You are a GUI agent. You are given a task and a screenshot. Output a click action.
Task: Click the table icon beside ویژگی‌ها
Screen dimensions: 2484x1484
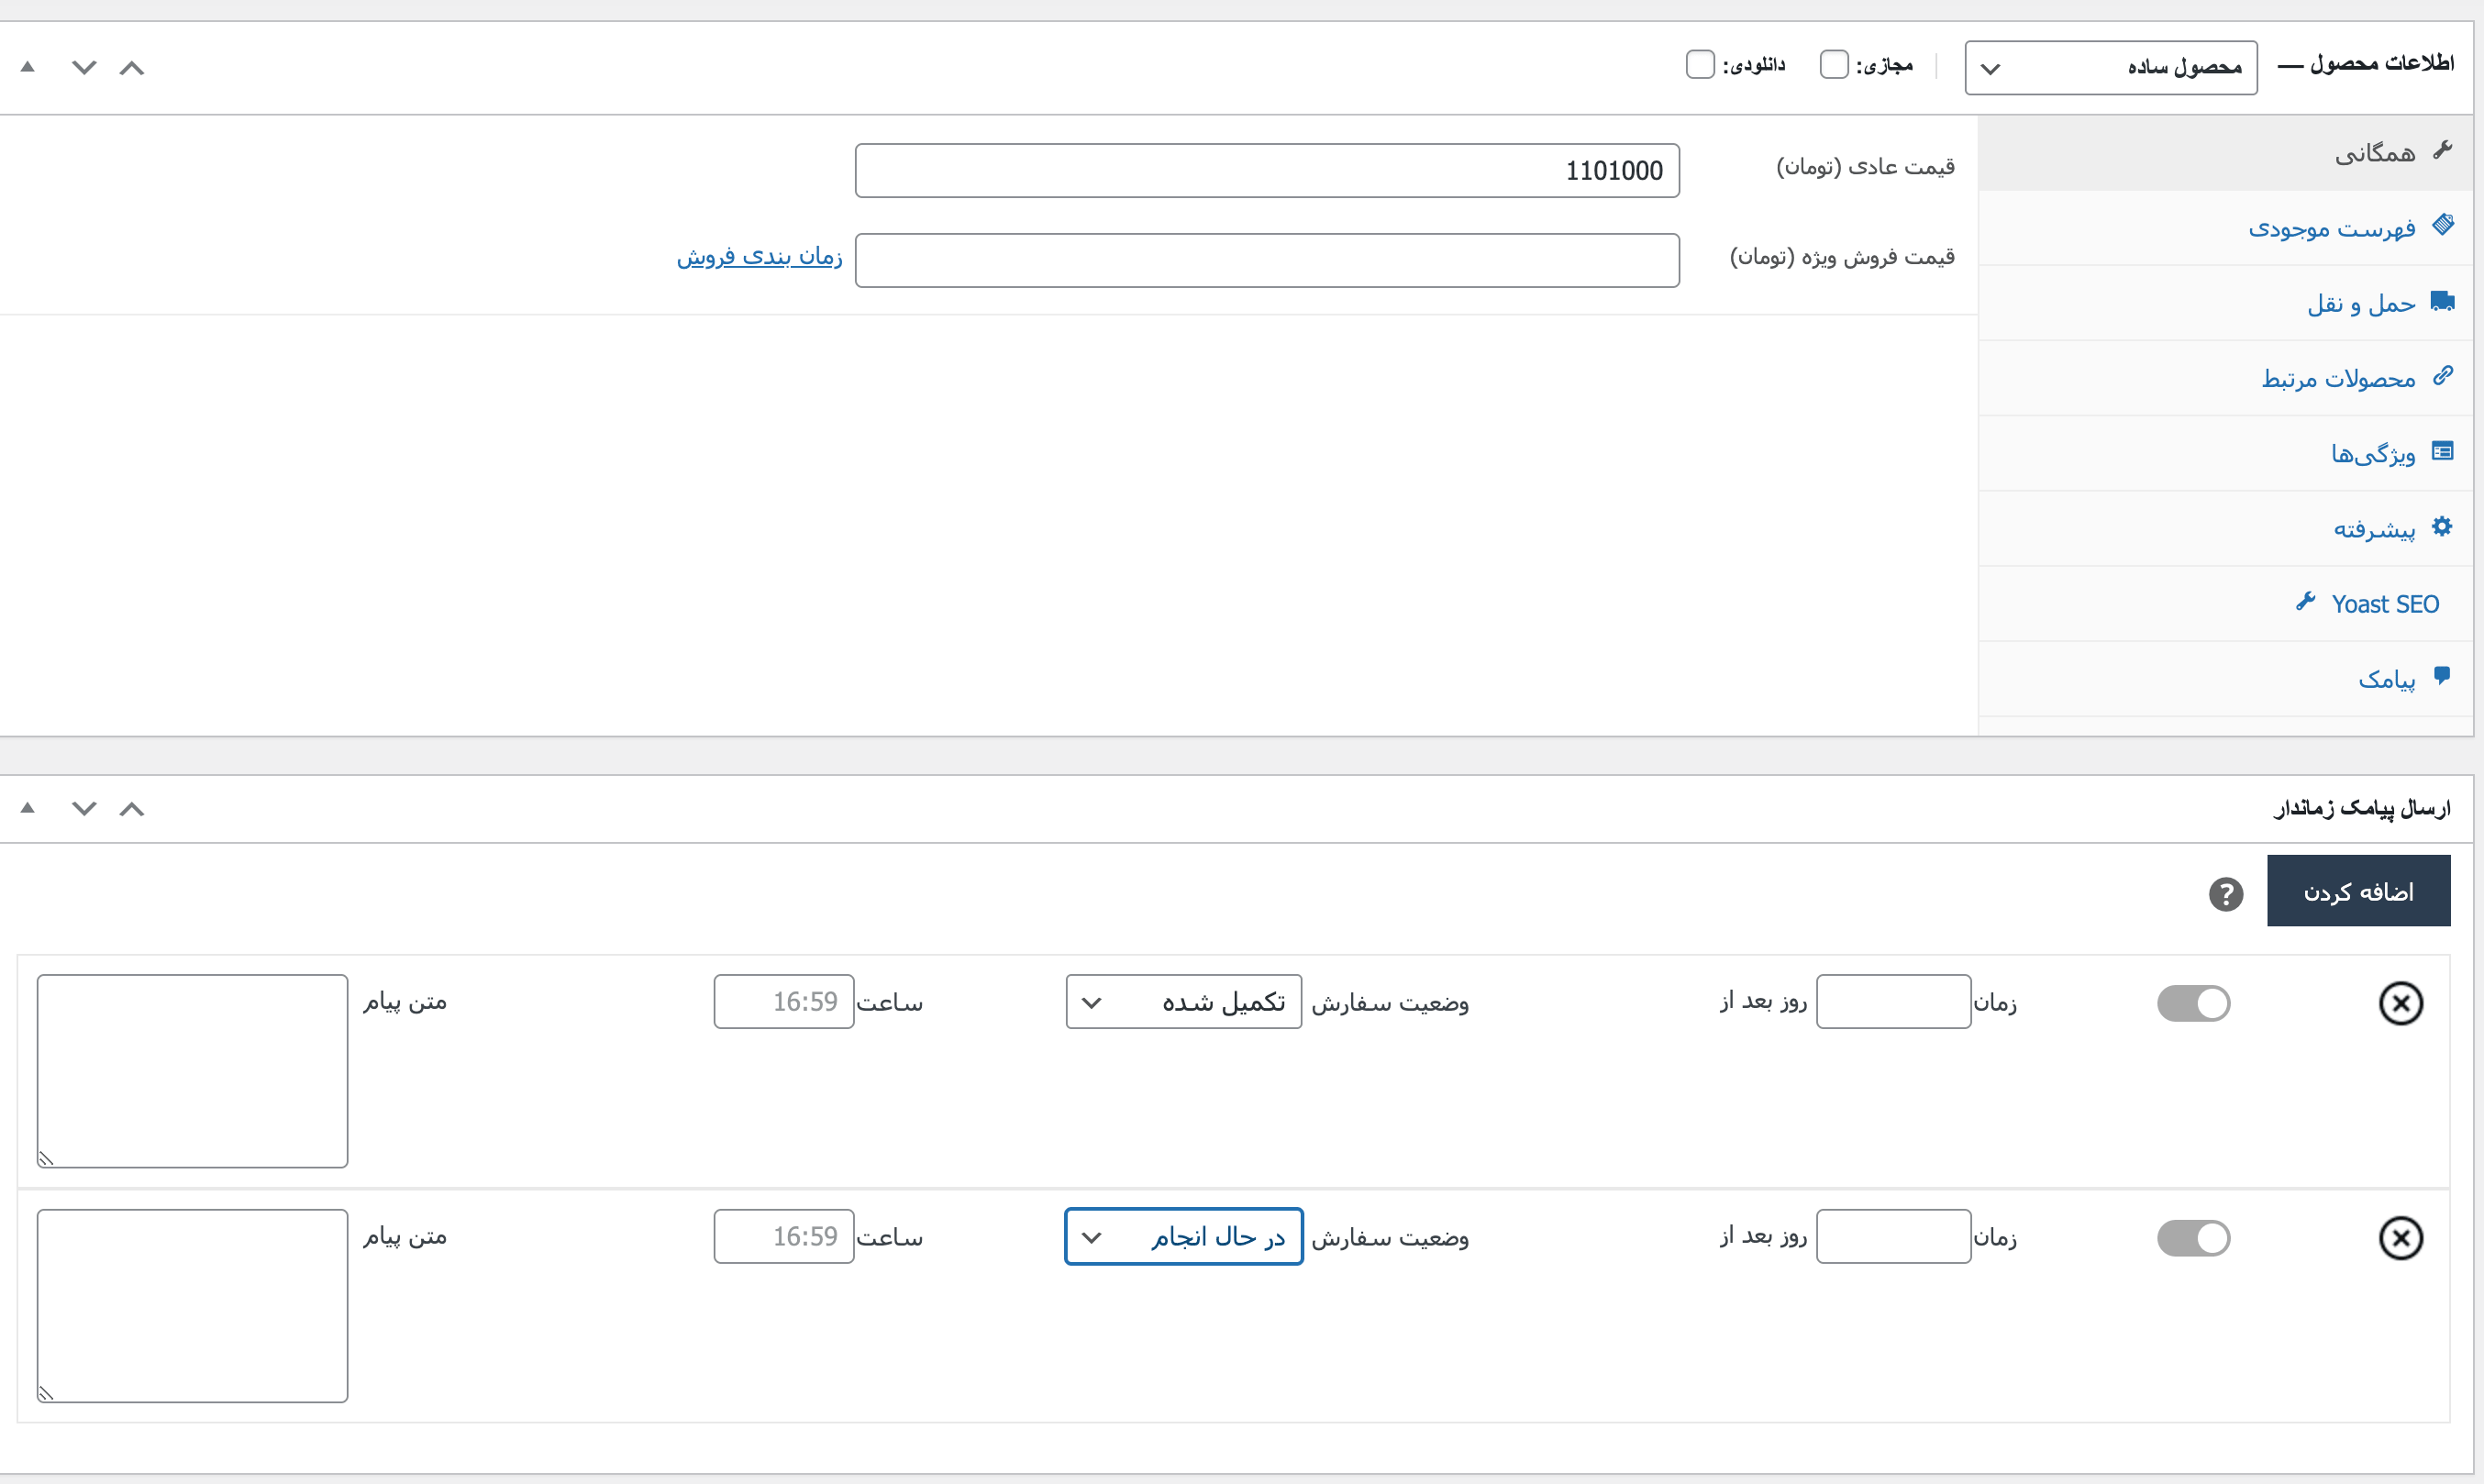point(2443,451)
